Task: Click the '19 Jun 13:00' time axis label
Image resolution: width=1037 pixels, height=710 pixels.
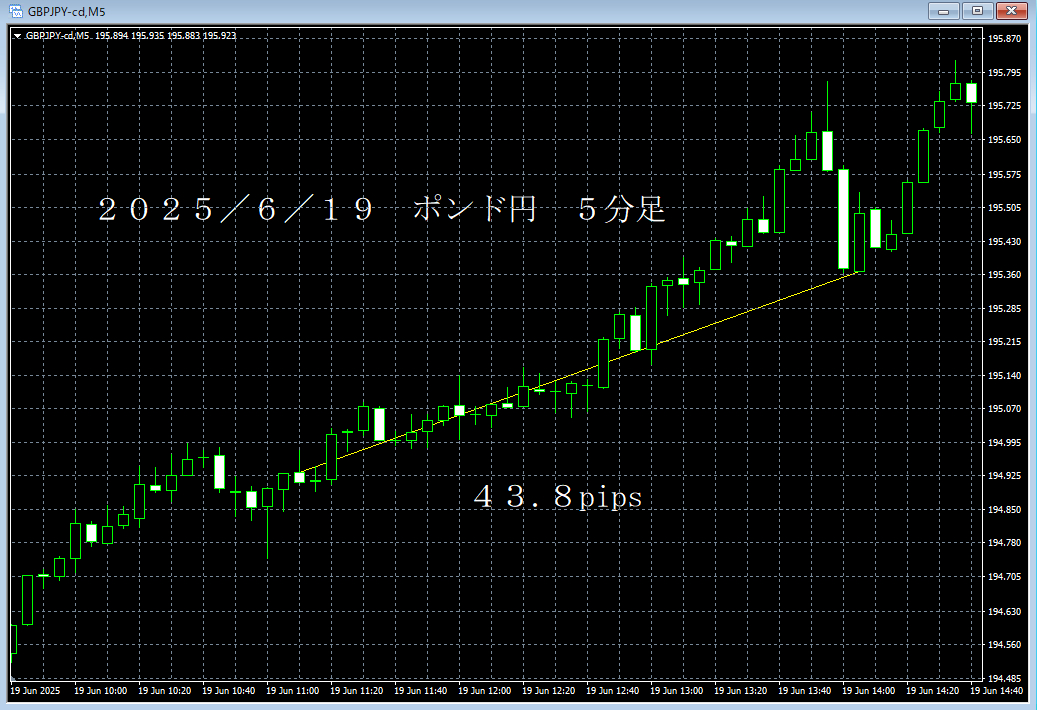Action: point(677,691)
